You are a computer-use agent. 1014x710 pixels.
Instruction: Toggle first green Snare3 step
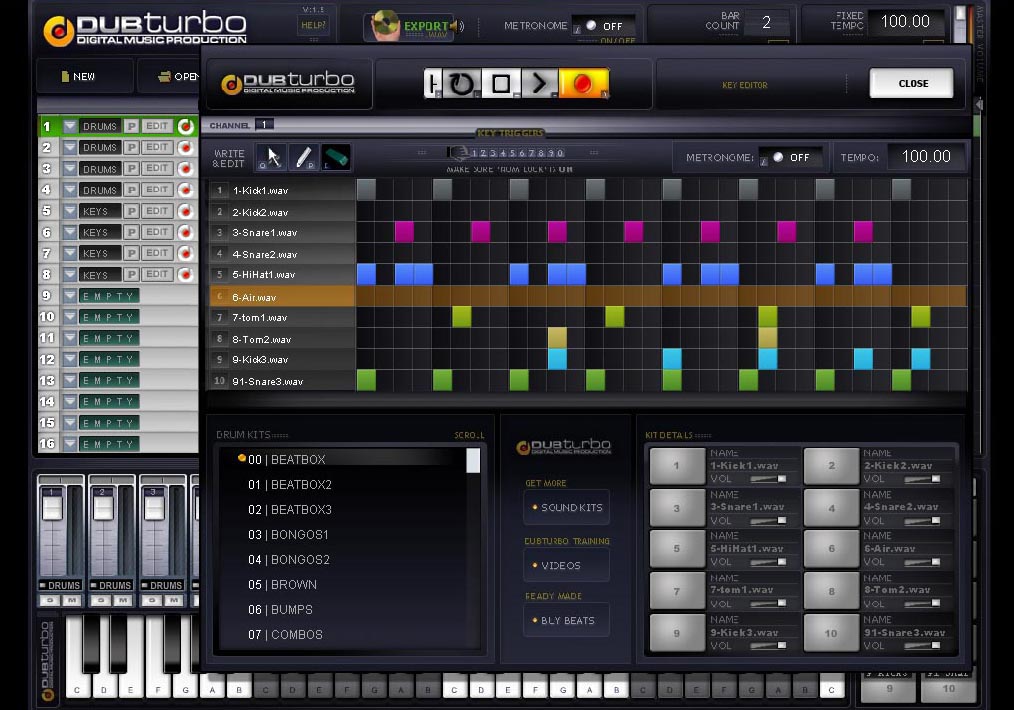[366, 380]
